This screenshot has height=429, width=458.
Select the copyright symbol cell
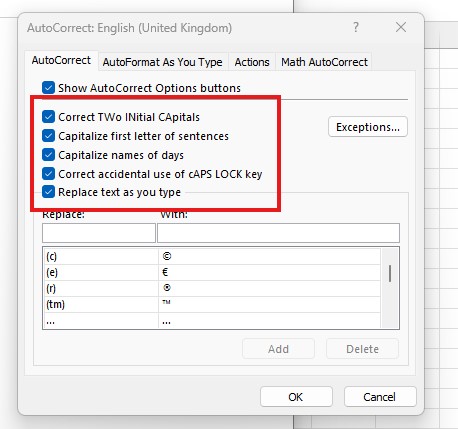(x=269, y=256)
